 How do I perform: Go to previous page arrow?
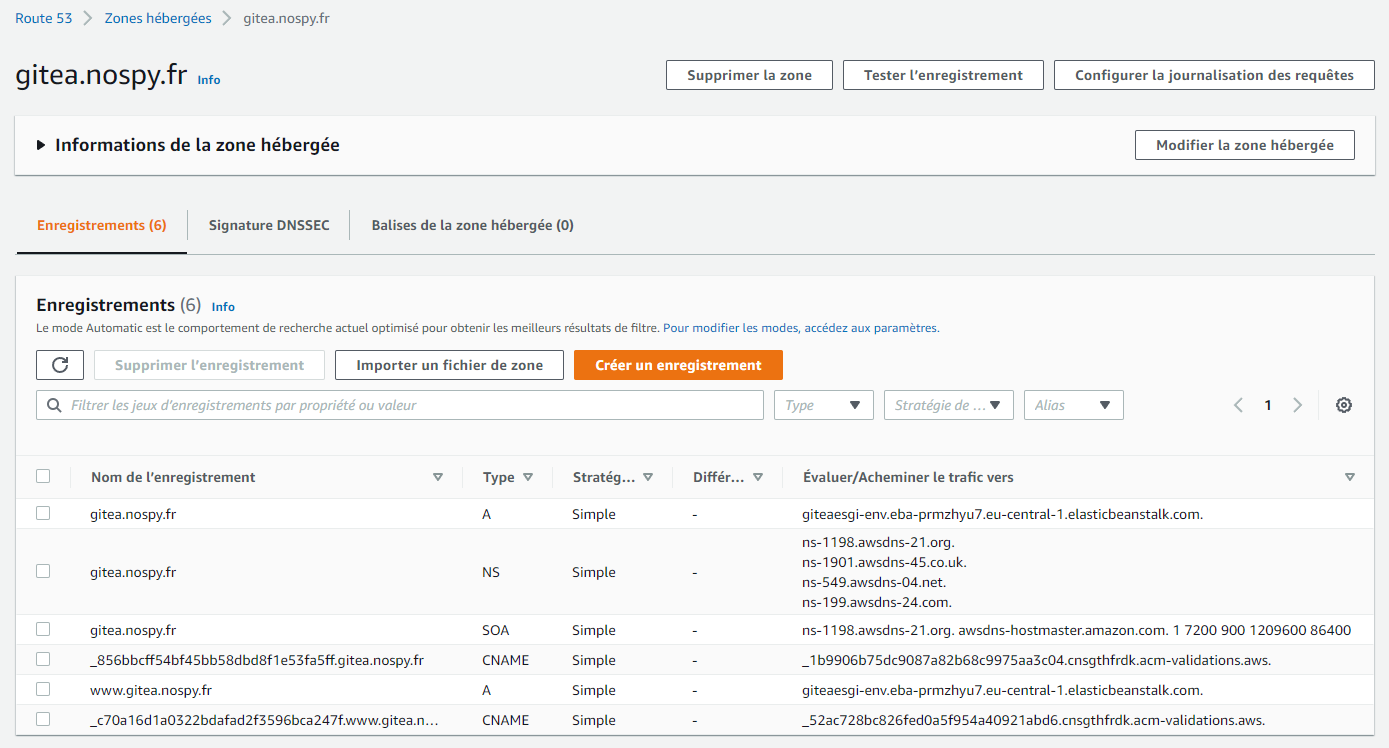point(1238,405)
